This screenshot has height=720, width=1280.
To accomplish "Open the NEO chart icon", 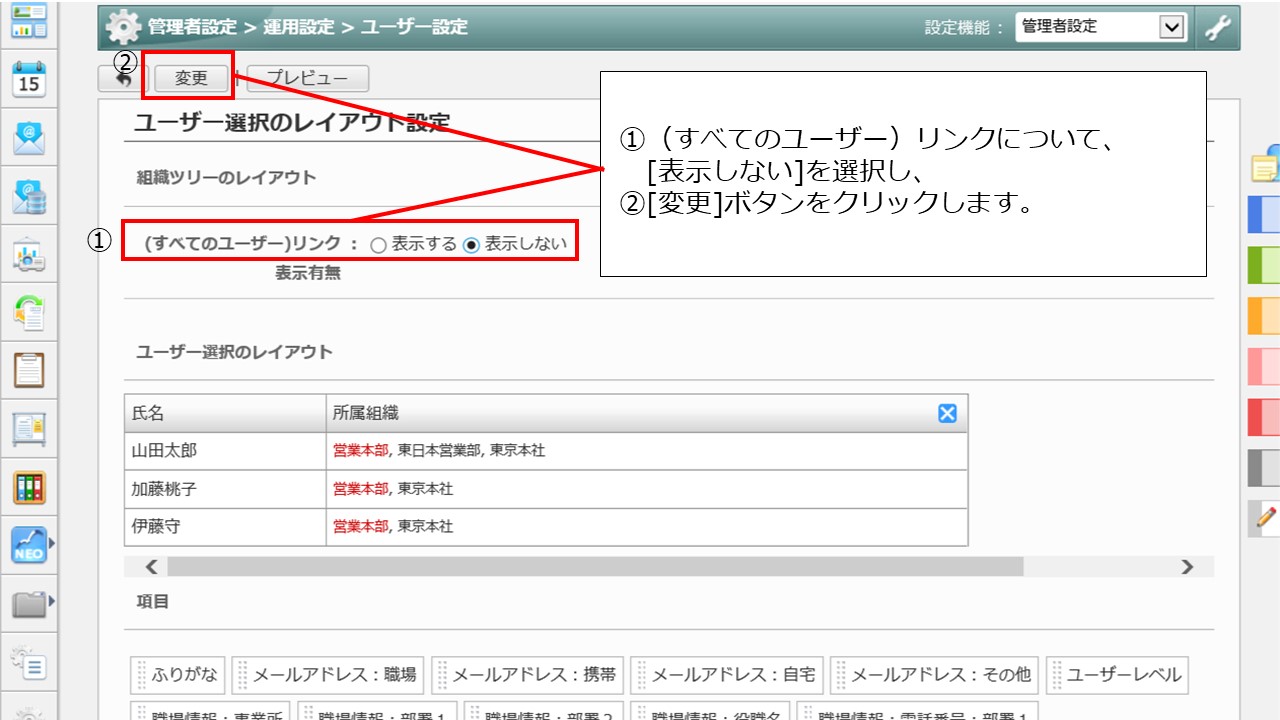I will coord(29,545).
